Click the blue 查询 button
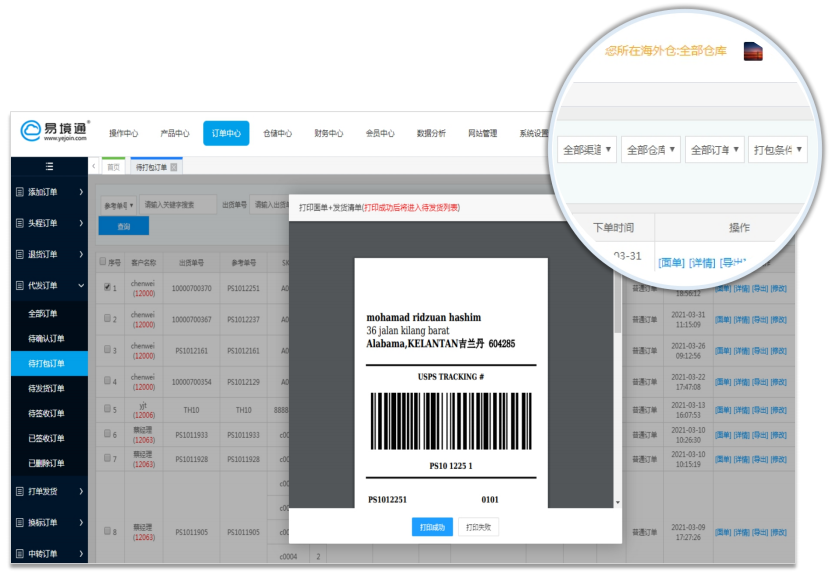This screenshot has height=581, width=832. coord(124,227)
